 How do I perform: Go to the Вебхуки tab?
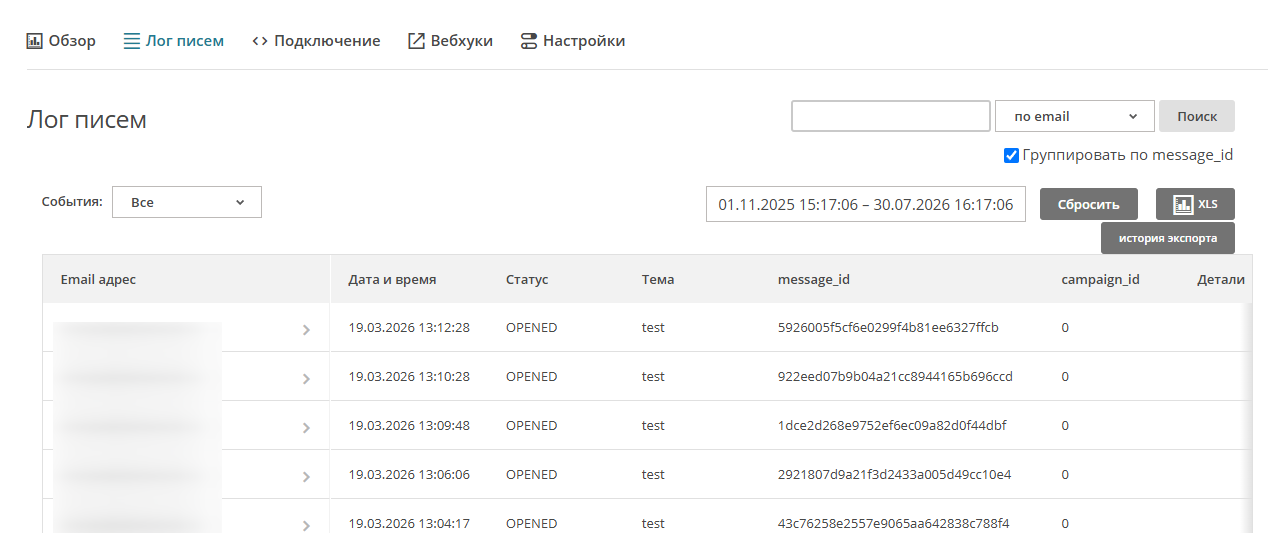(x=450, y=41)
